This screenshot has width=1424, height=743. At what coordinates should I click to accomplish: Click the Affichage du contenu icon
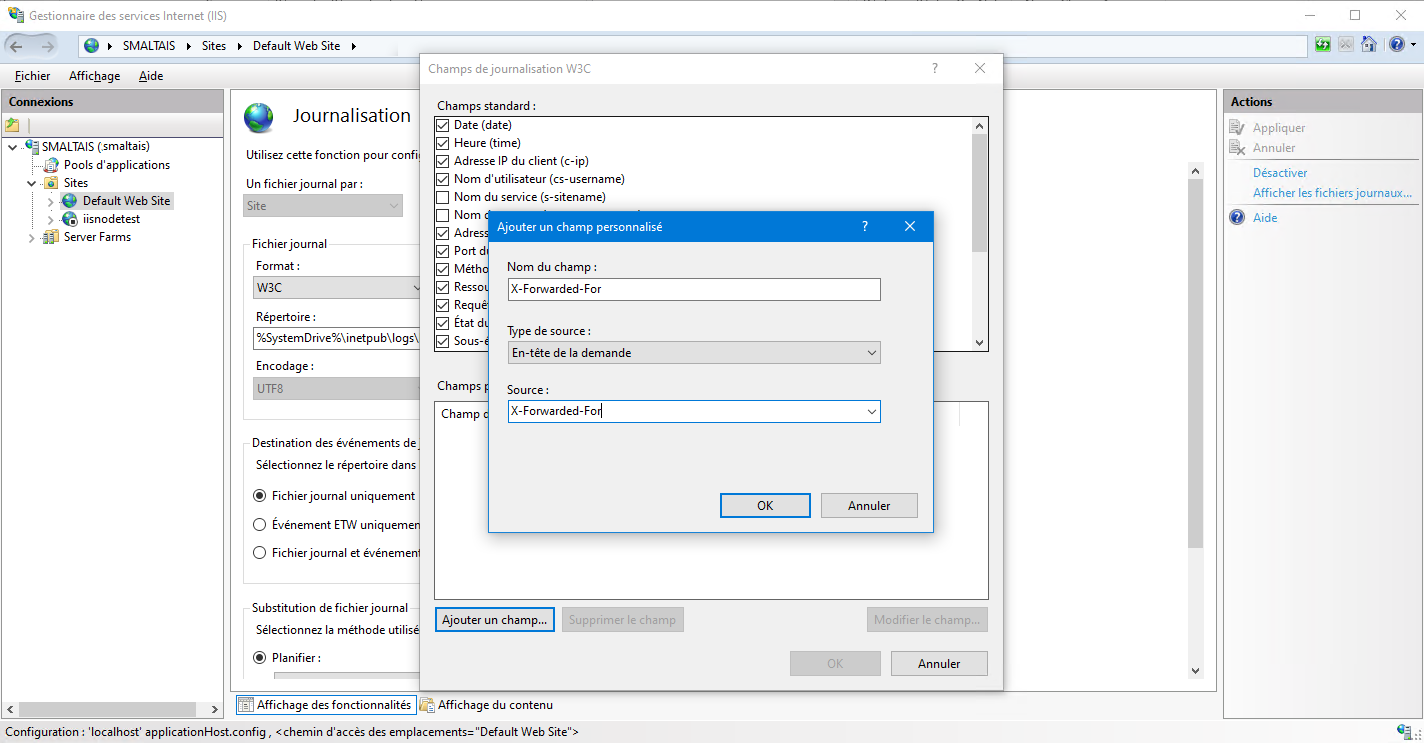[x=427, y=705]
